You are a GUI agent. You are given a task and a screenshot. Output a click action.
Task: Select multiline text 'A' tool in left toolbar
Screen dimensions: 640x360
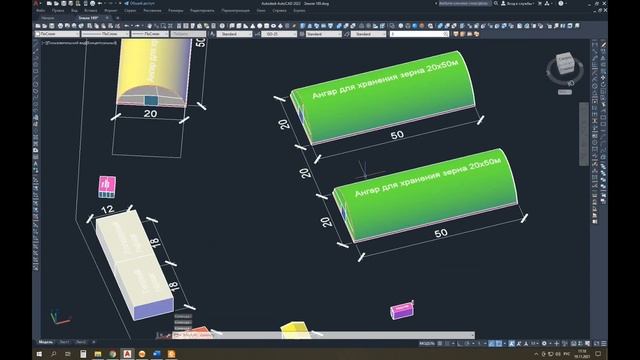(x=36, y=164)
